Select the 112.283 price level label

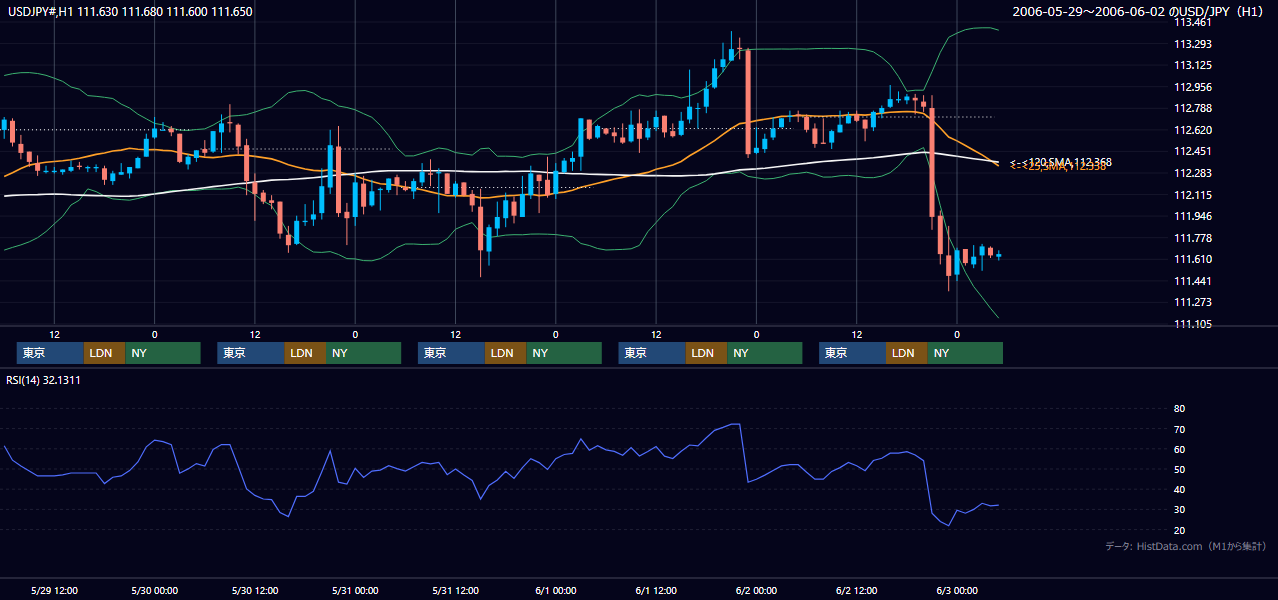(x=1193, y=174)
